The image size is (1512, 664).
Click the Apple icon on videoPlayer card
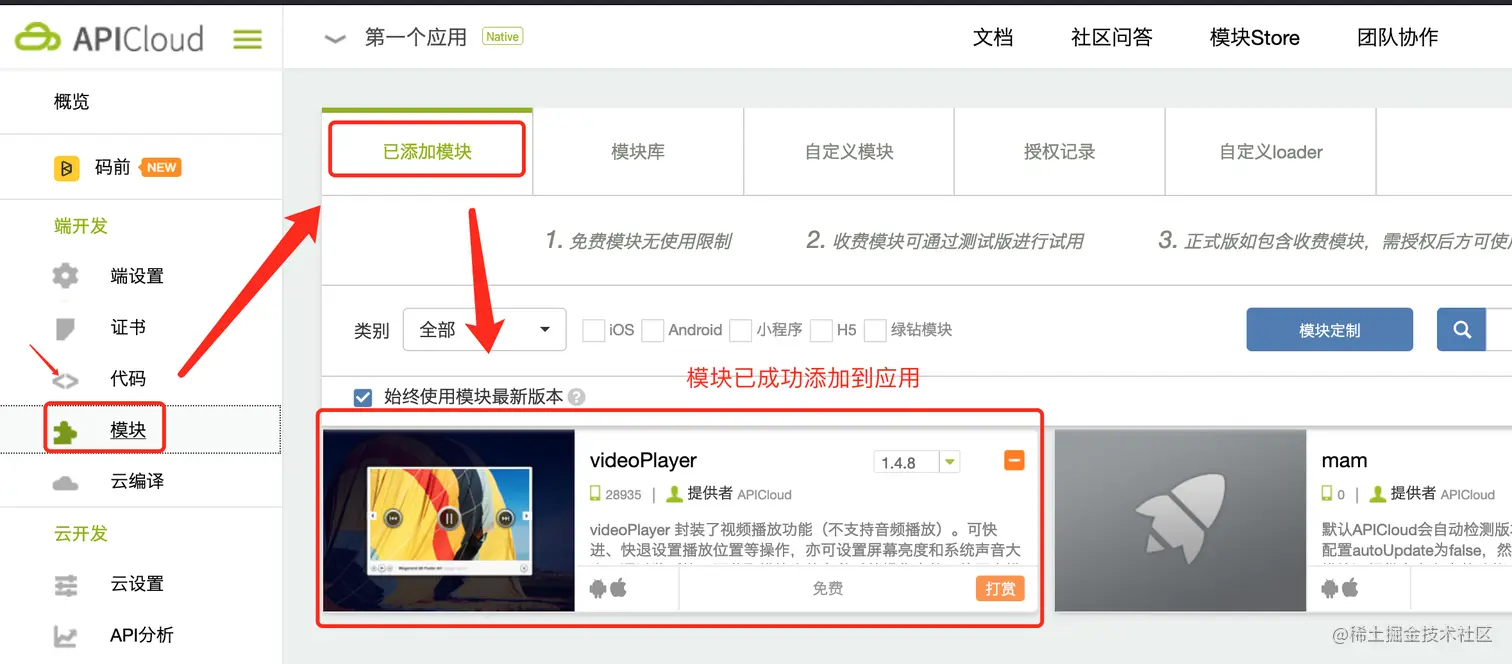pos(619,588)
